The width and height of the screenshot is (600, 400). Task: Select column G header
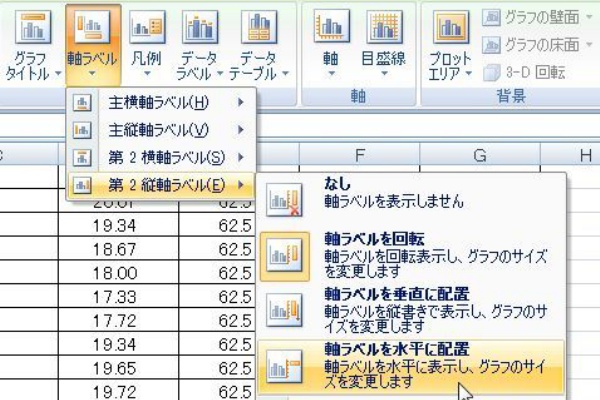coord(480,155)
